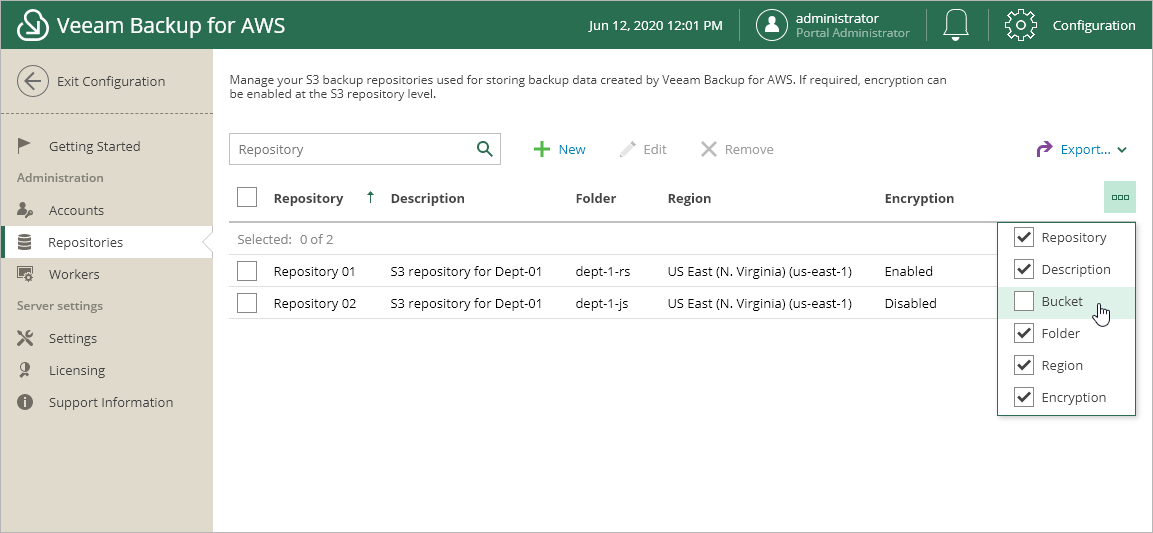Click the Settings wrench icon
Viewport: 1153px width, 533px height.
click(x=24, y=338)
